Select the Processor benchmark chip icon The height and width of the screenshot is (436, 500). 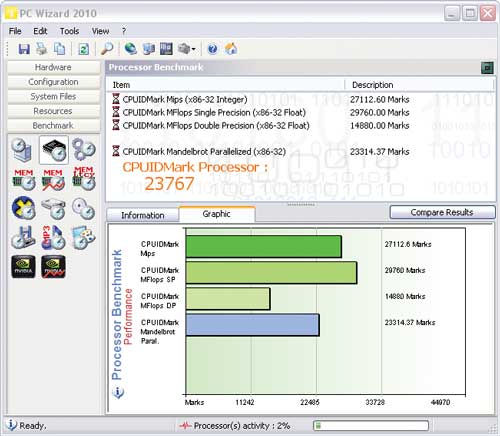pyautogui.click(x=54, y=150)
